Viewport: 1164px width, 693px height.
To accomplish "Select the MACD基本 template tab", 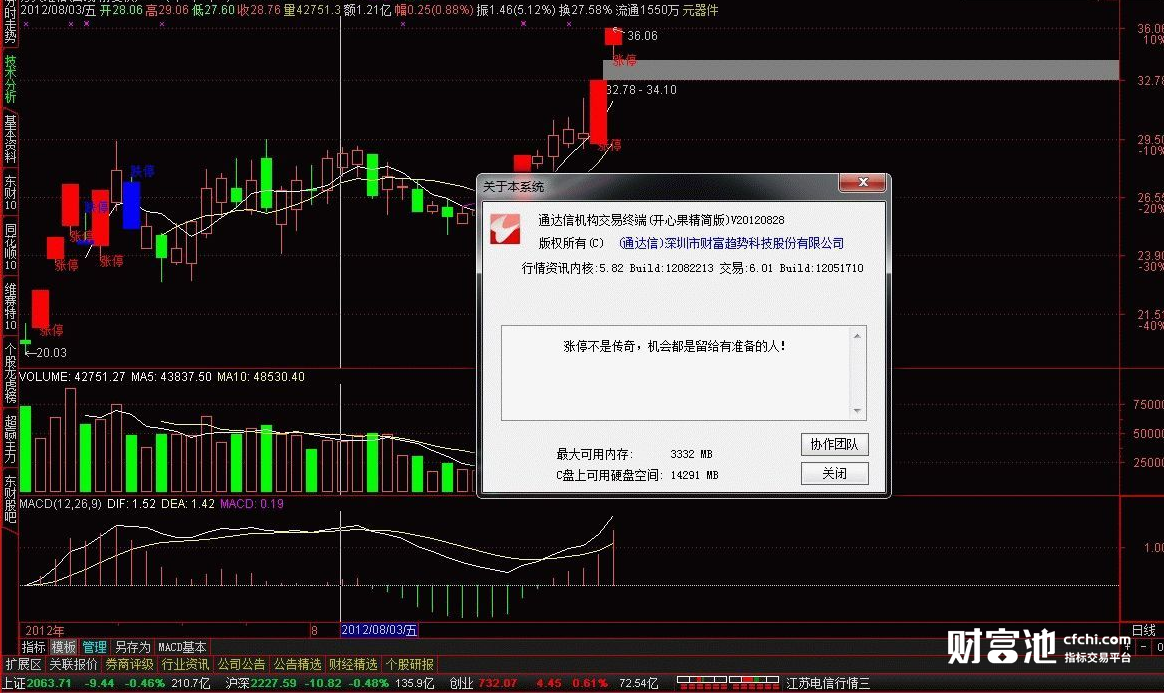I will point(183,648).
